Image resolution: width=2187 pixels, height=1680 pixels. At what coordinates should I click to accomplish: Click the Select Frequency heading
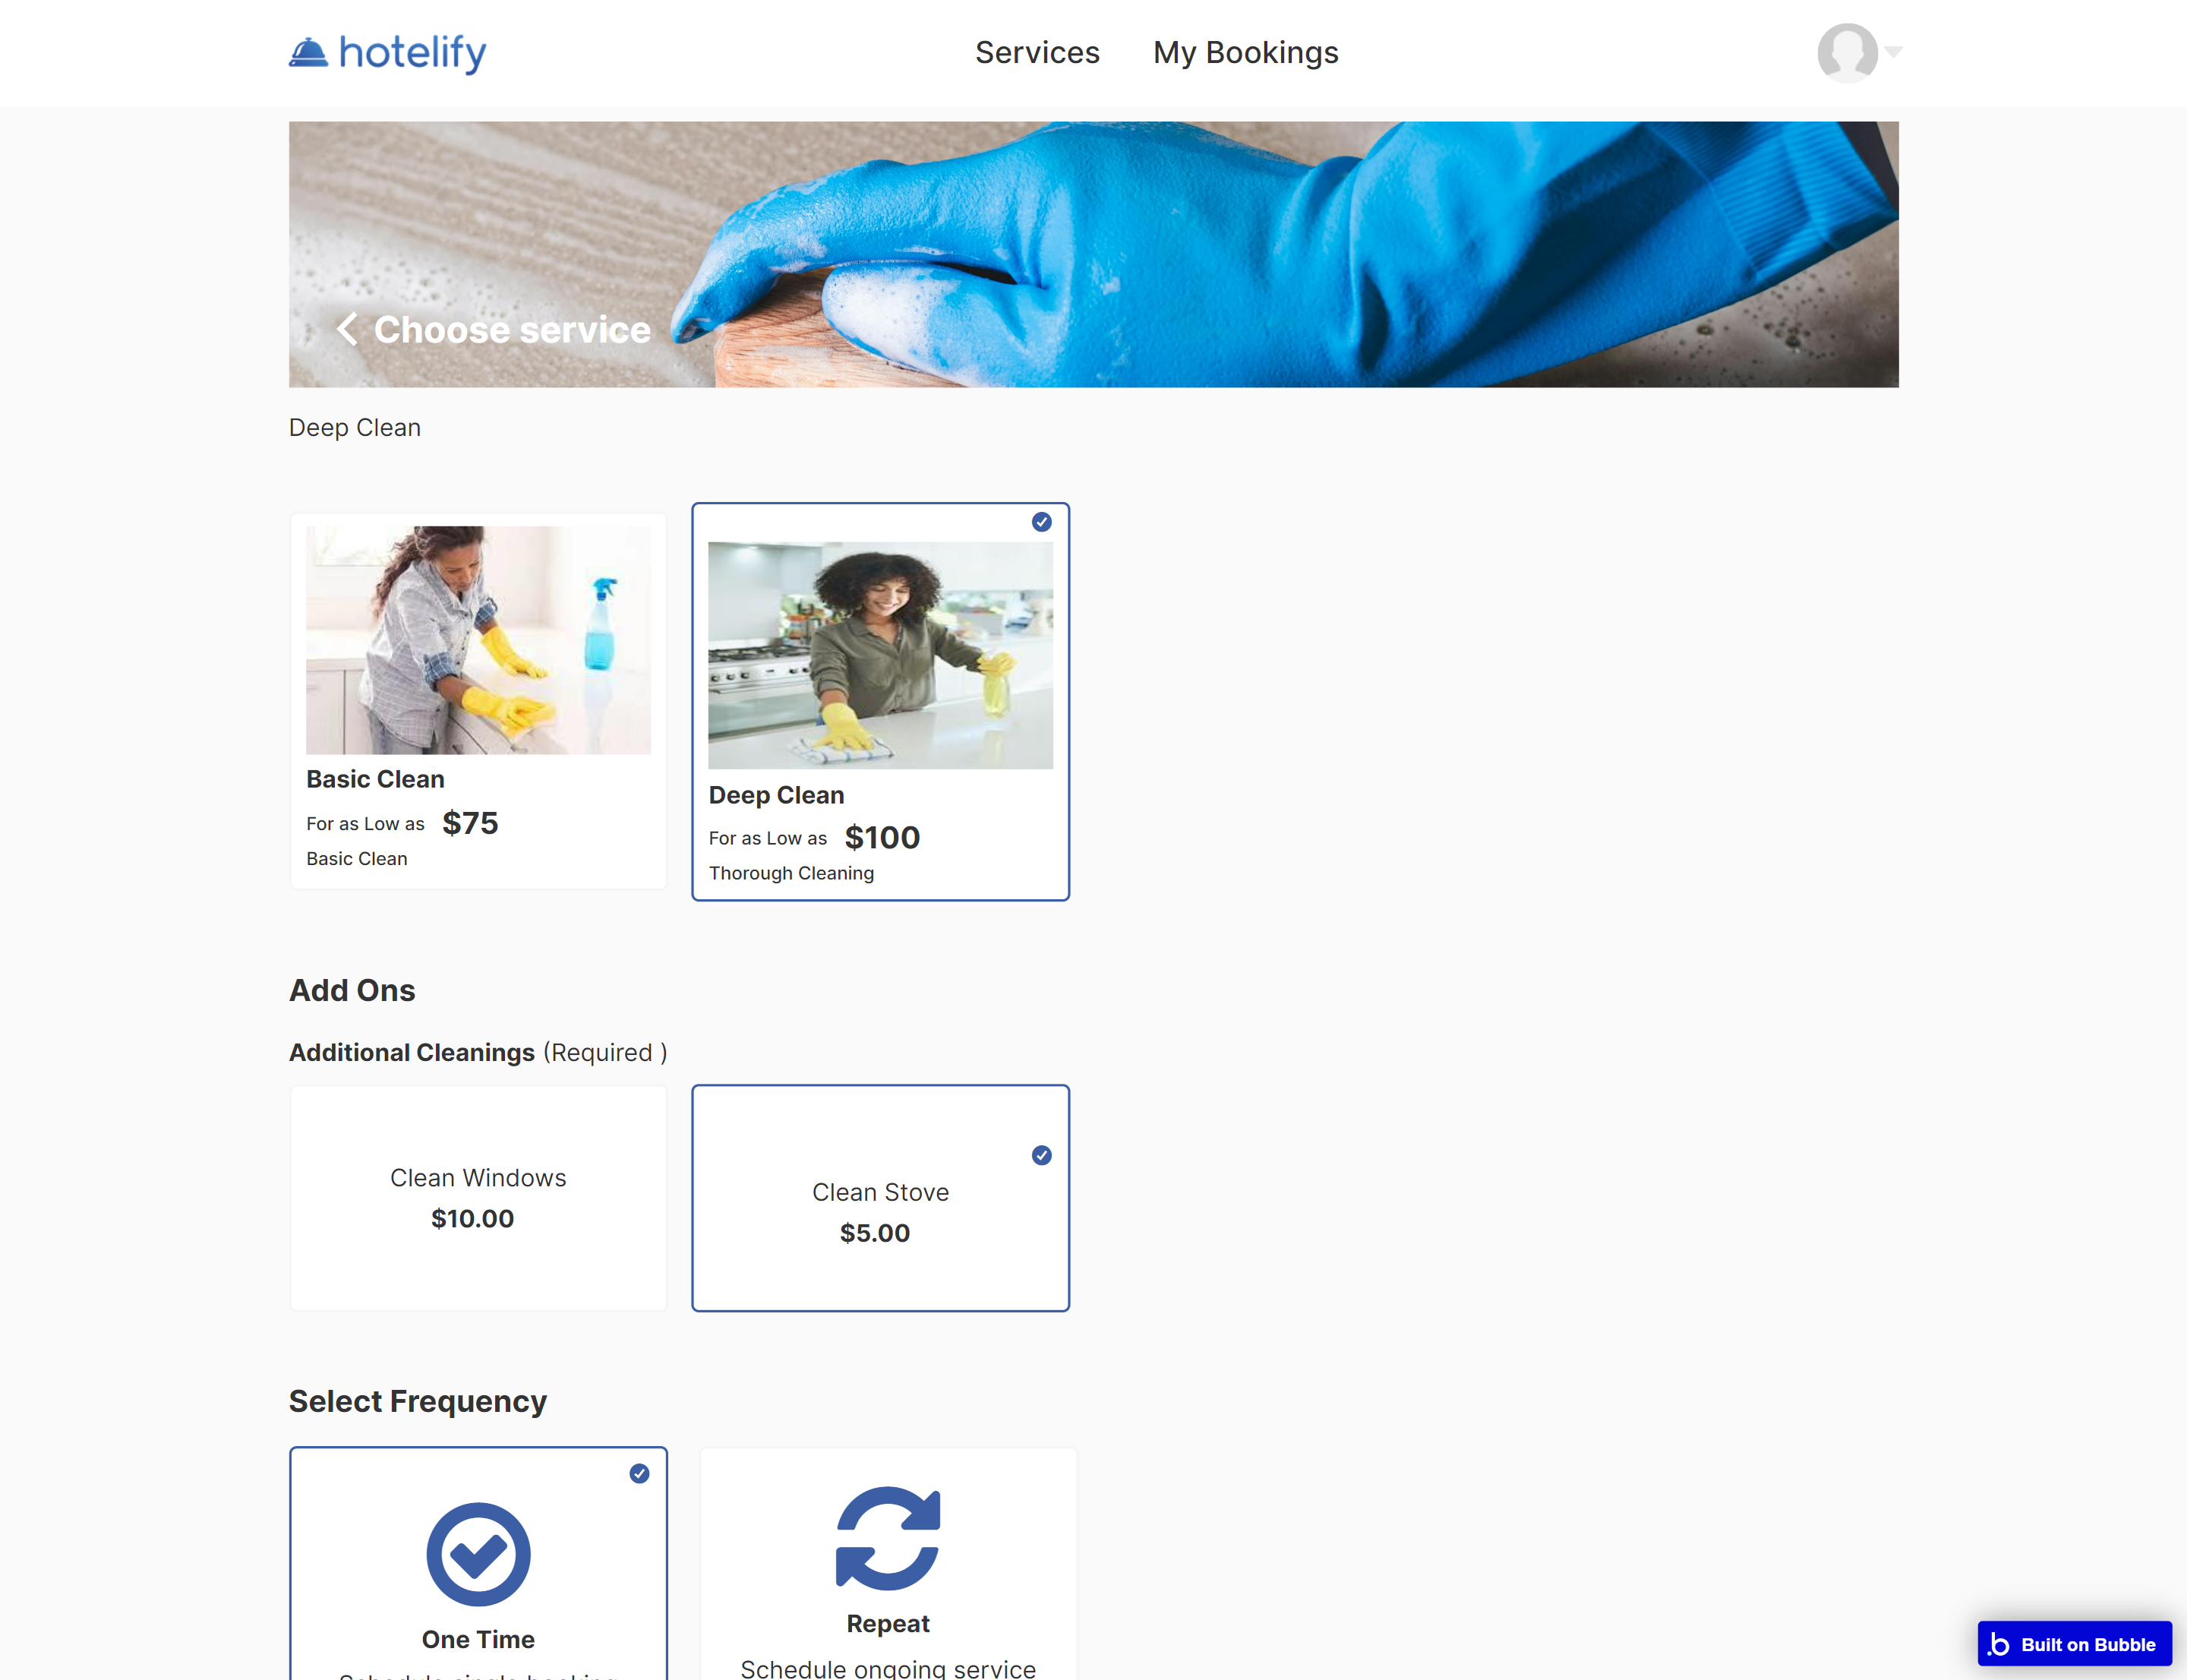[x=418, y=1401]
